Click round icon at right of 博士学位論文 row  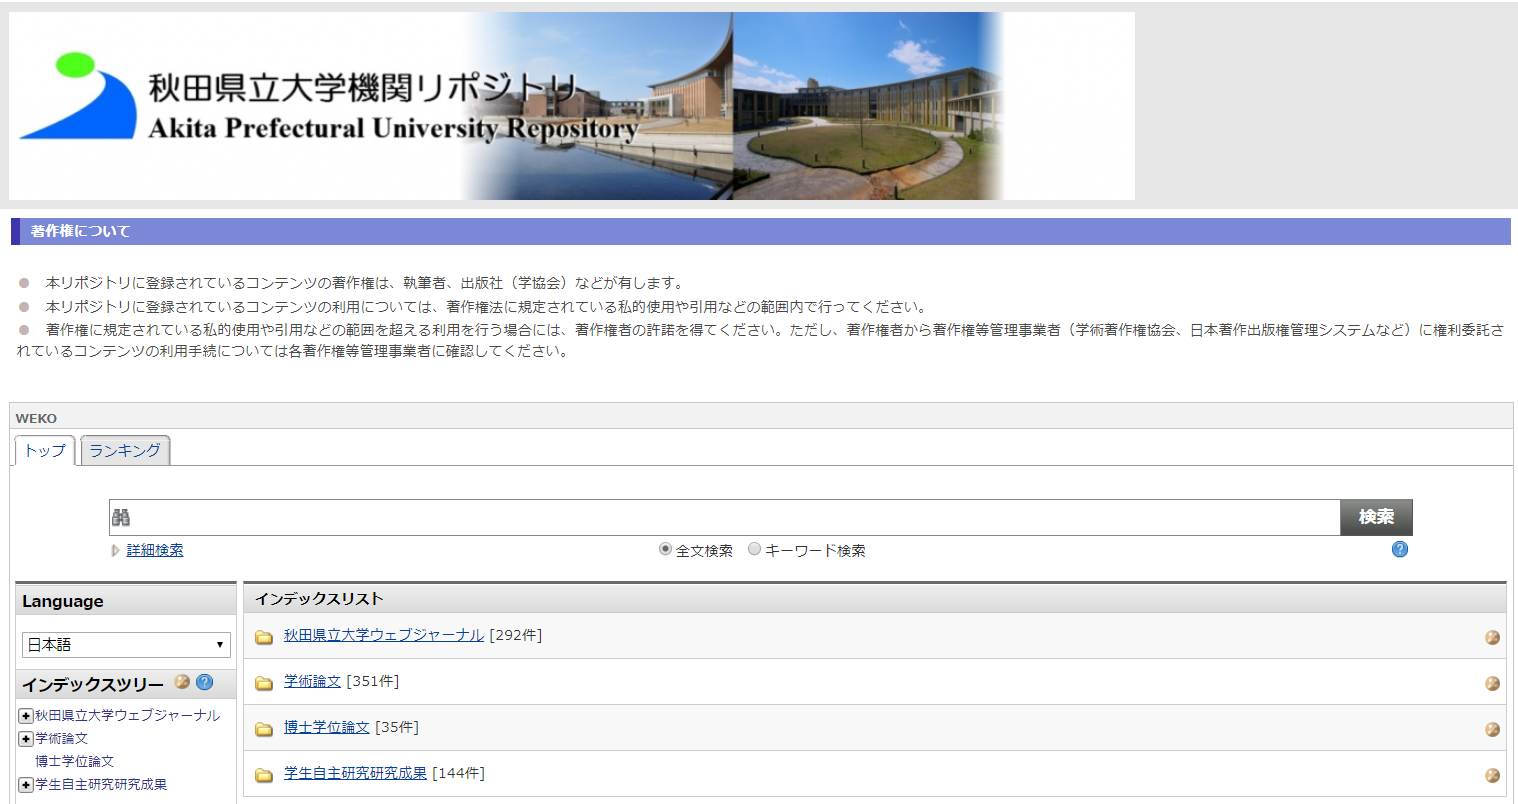pos(1492,729)
